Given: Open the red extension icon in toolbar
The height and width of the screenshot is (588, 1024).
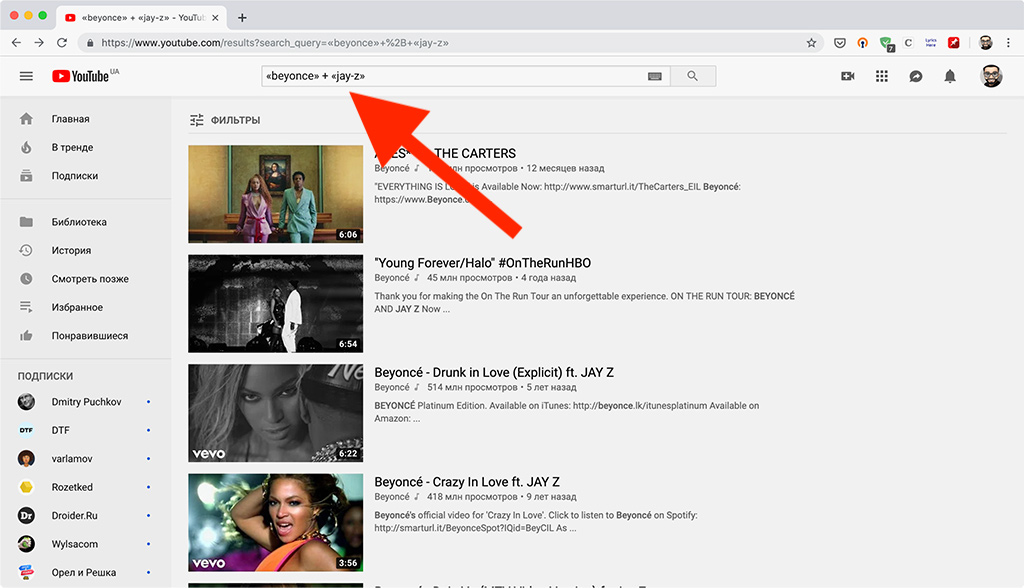Looking at the screenshot, I should click(x=953, y=42).
